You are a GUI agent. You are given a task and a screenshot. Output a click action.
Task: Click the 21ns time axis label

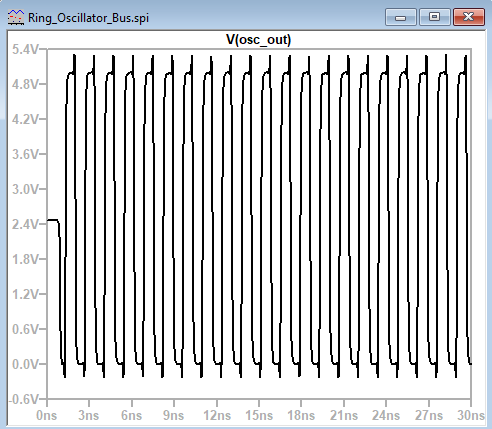coord(344,415)
